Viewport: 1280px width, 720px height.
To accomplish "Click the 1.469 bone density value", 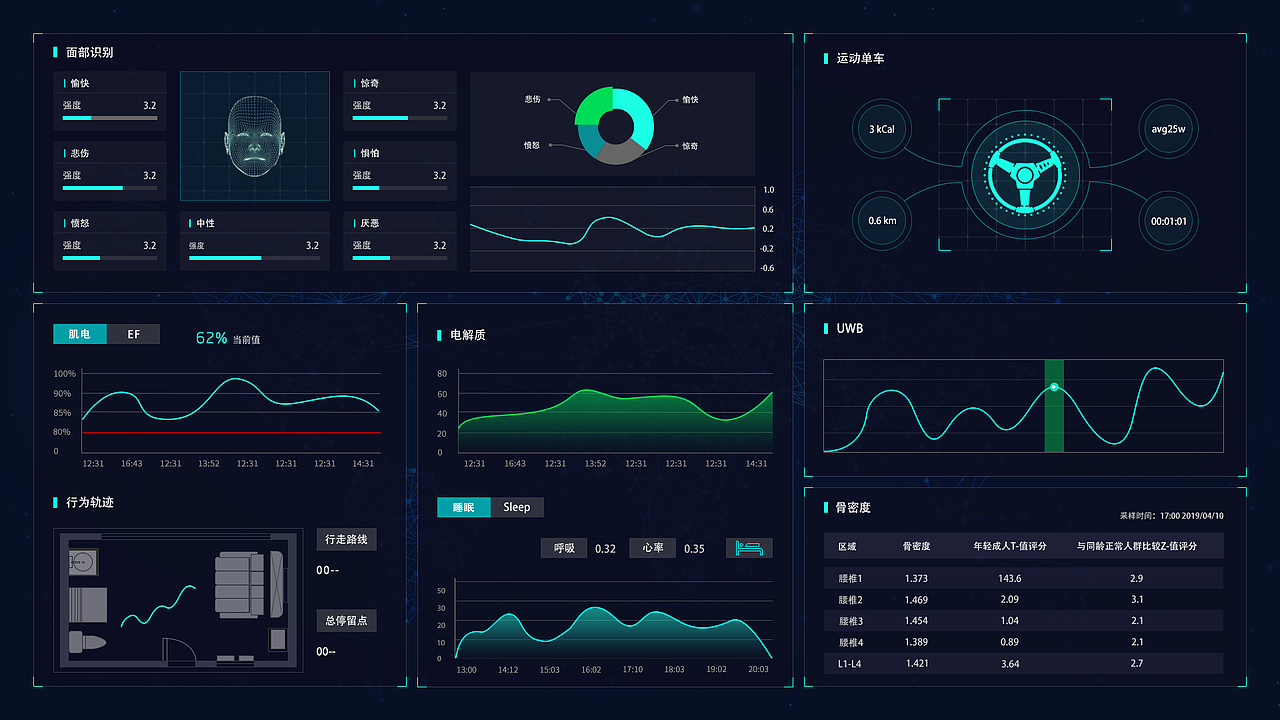I will 916,600.
